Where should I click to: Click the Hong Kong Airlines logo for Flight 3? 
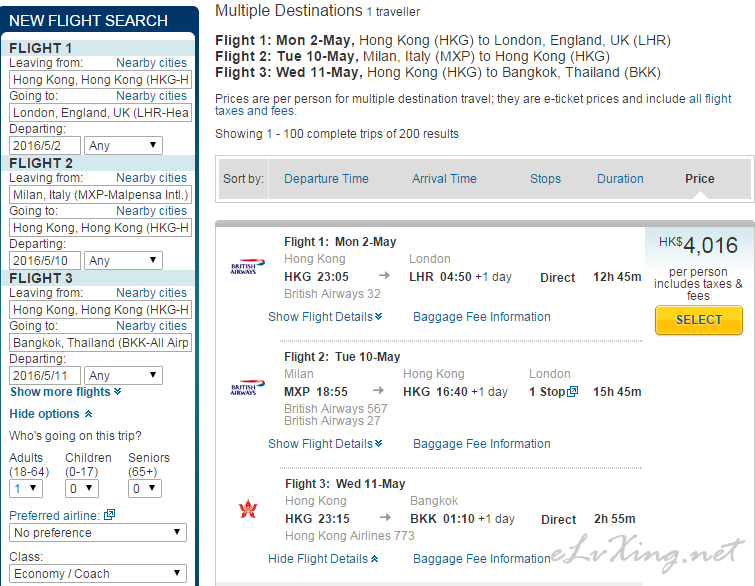coord(248,509)
